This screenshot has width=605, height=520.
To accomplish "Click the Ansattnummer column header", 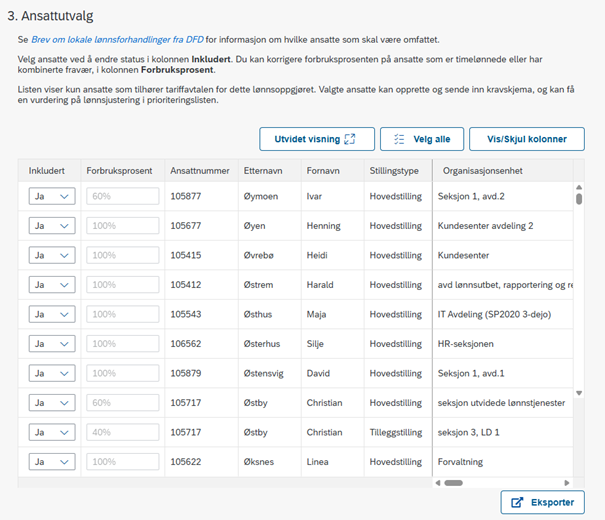I will [200, 171].
